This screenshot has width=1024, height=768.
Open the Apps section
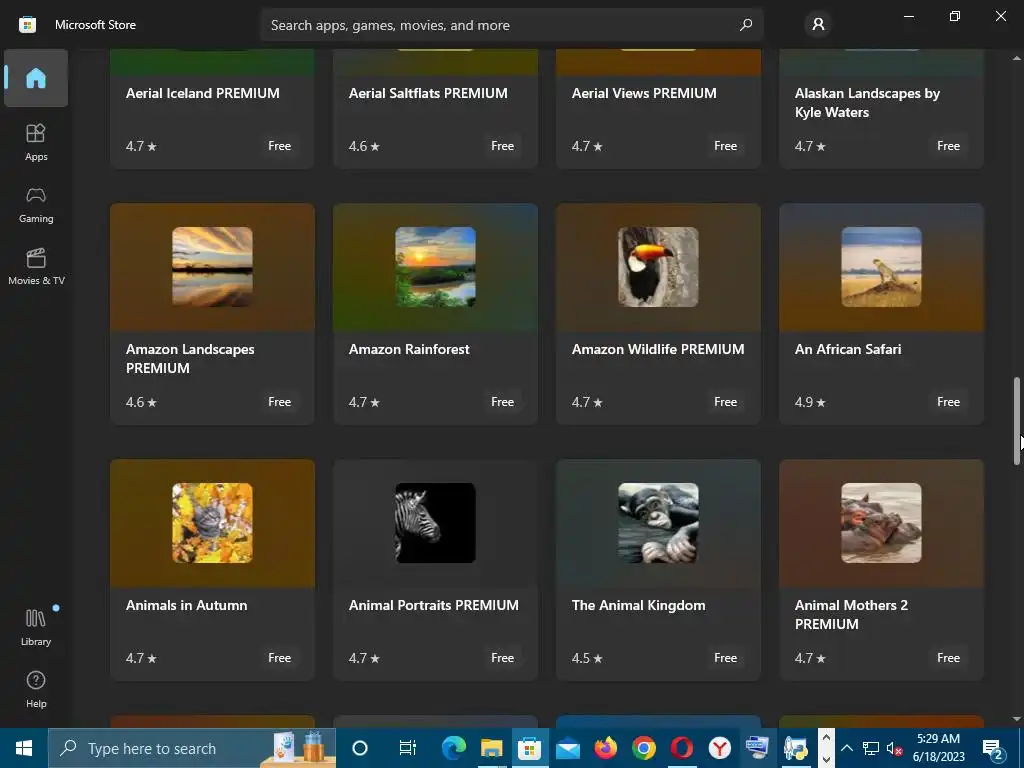36,142
